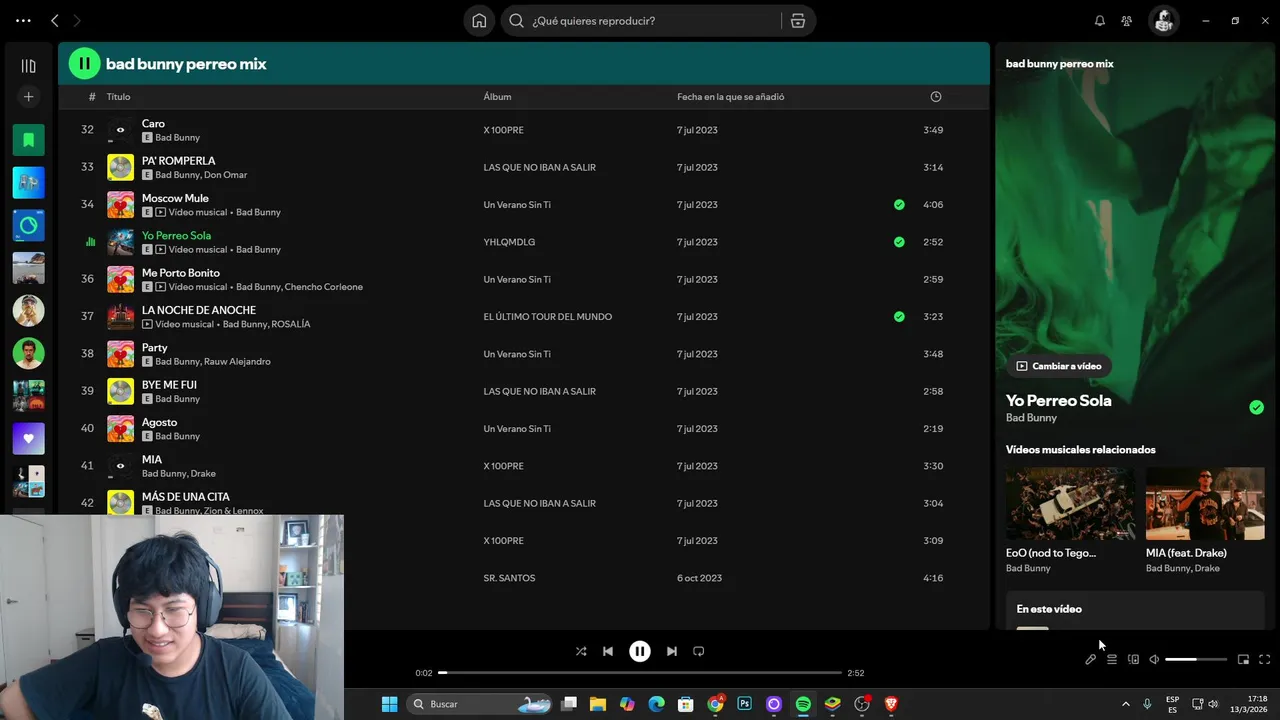The width and height of the screenshot is (1280, 720).
Task: Enter full screen mode icon
Action: point(1264,660)
